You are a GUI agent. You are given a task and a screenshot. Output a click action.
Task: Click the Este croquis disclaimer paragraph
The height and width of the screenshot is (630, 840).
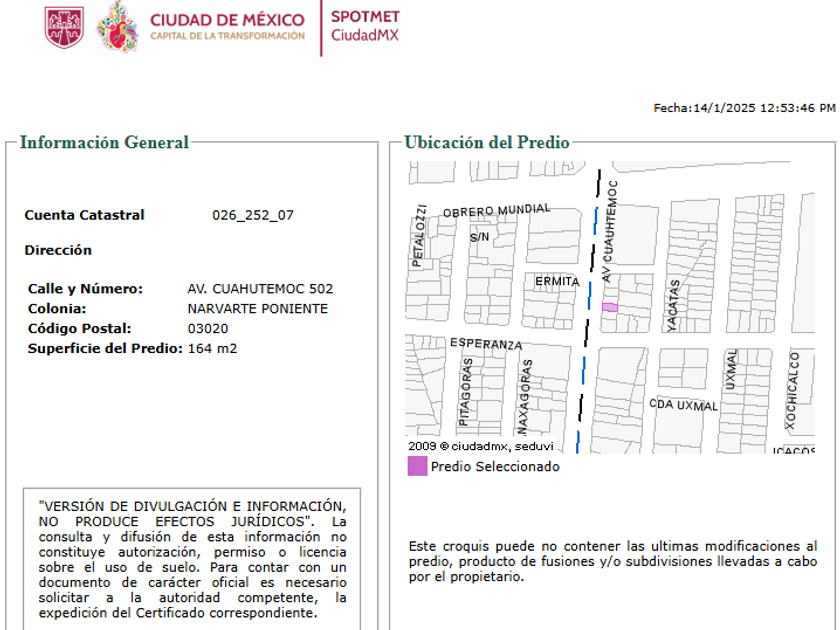[613, 561]
